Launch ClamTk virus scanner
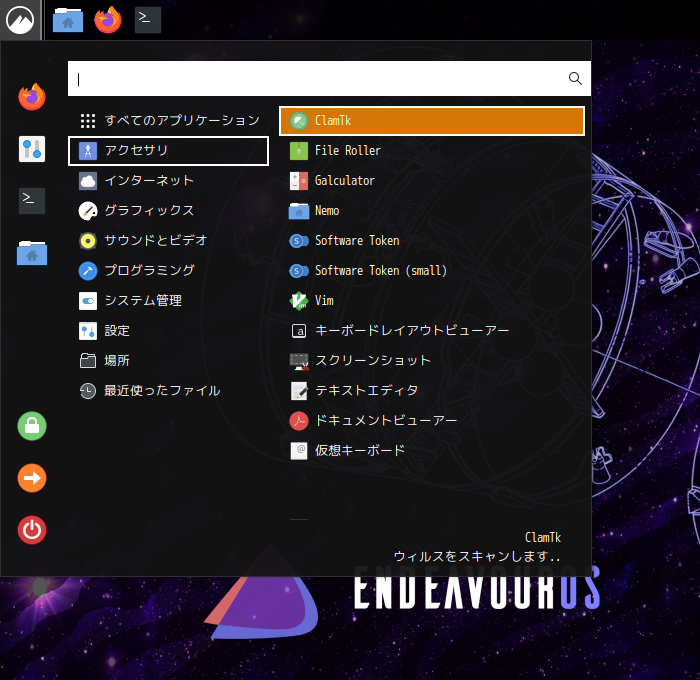This screenshot has width=700, height=680. point(432,121)
